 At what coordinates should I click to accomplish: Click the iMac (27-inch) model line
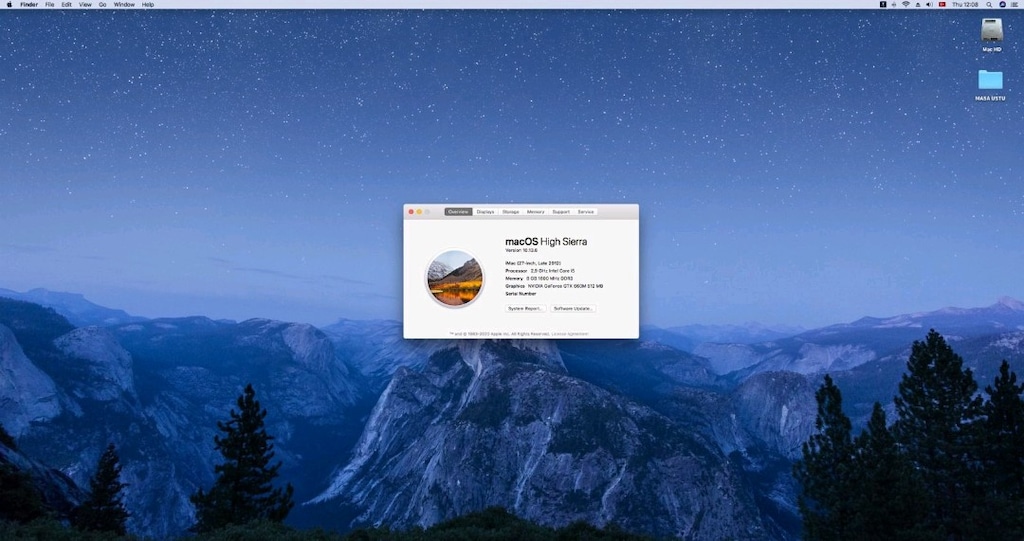(533, 263)
